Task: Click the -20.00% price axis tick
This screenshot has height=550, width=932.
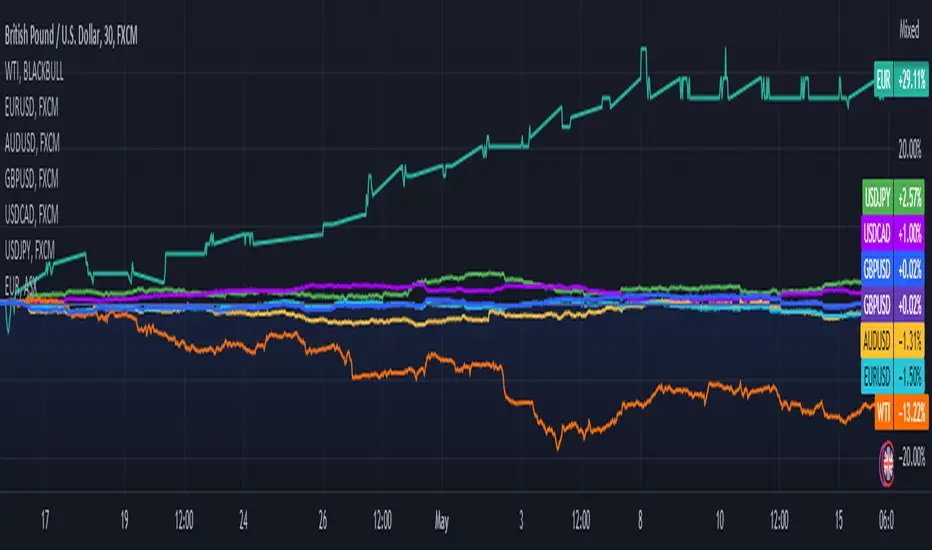Action: click(x=912, y=457)
